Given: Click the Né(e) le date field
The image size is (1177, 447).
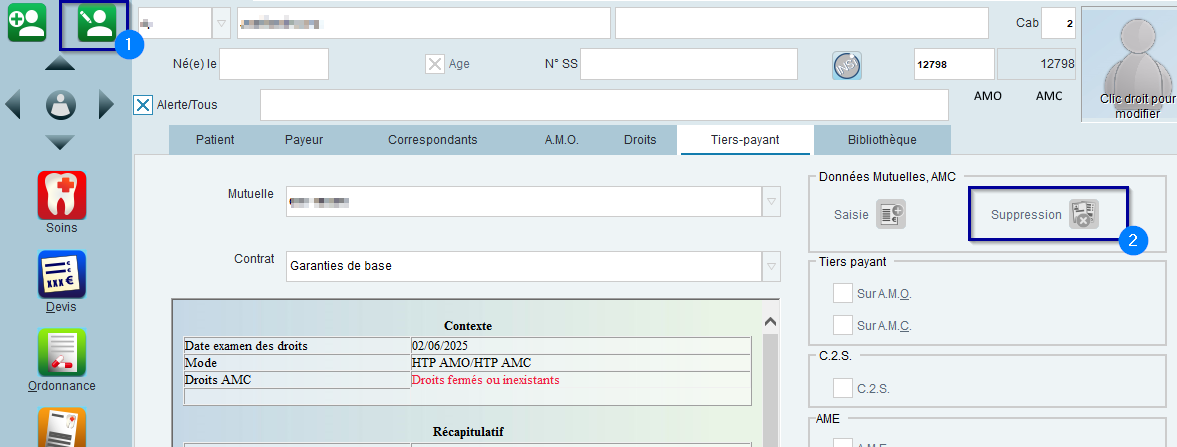Looking at the screenshot, I should pyautogui.click(x=274, y=64).
